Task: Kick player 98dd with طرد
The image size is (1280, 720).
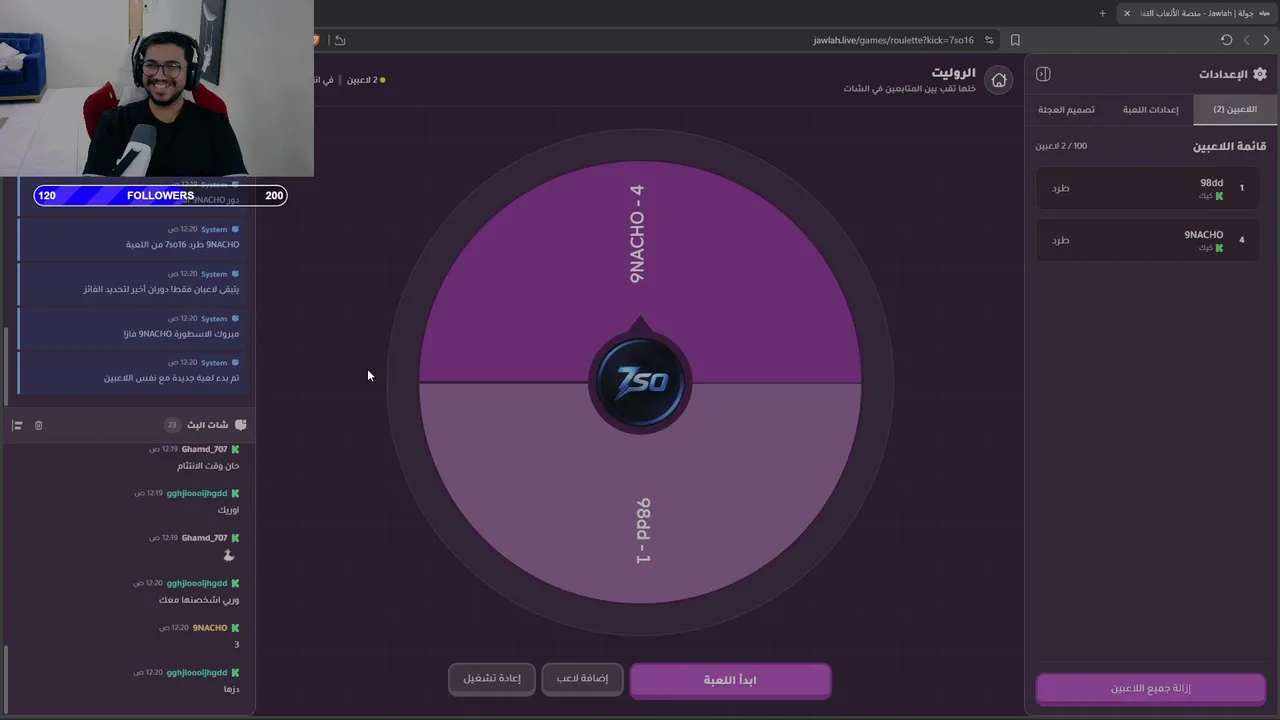Action: pyautogui.click(x=1061, y=188)
